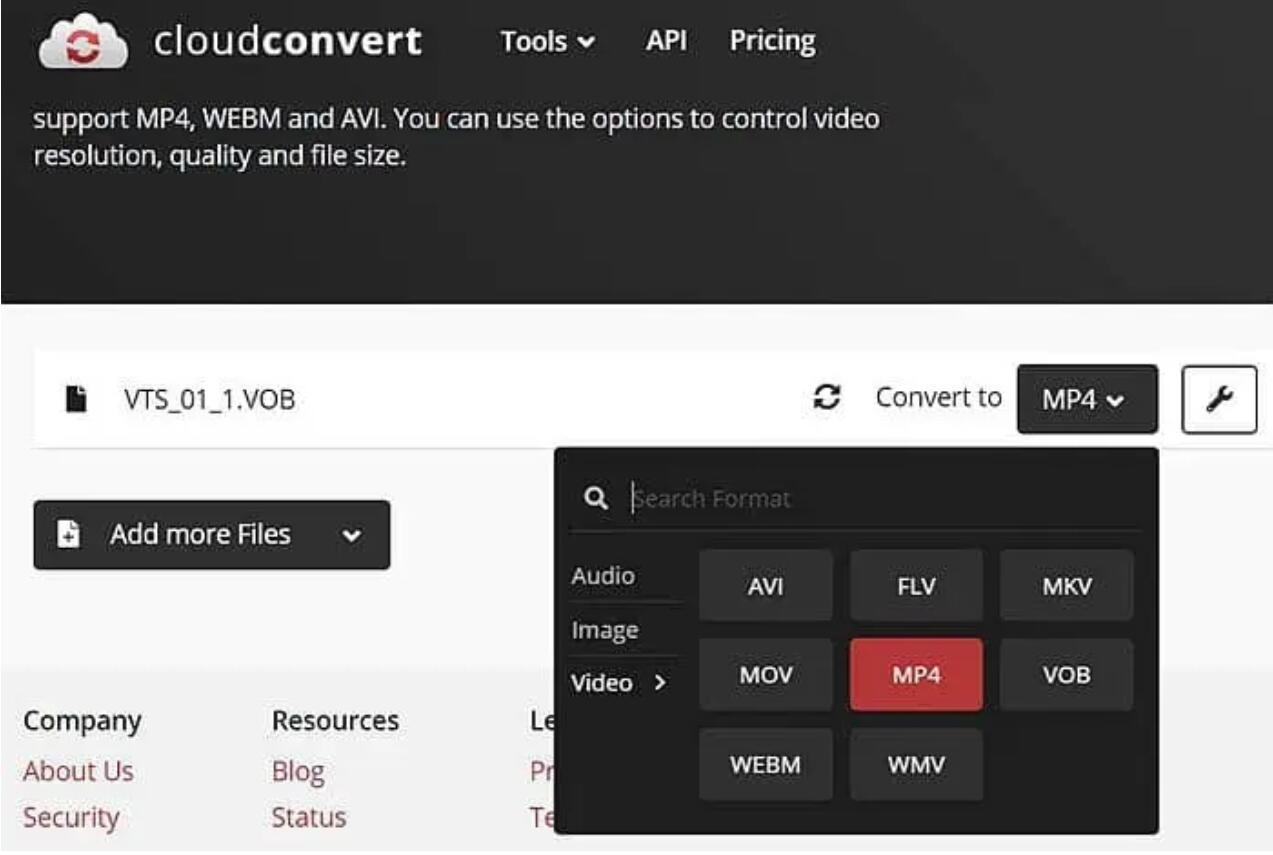Choose the FLV output format
The width and height of the screenshot is (1273, 855).
(x=917, y=586)
